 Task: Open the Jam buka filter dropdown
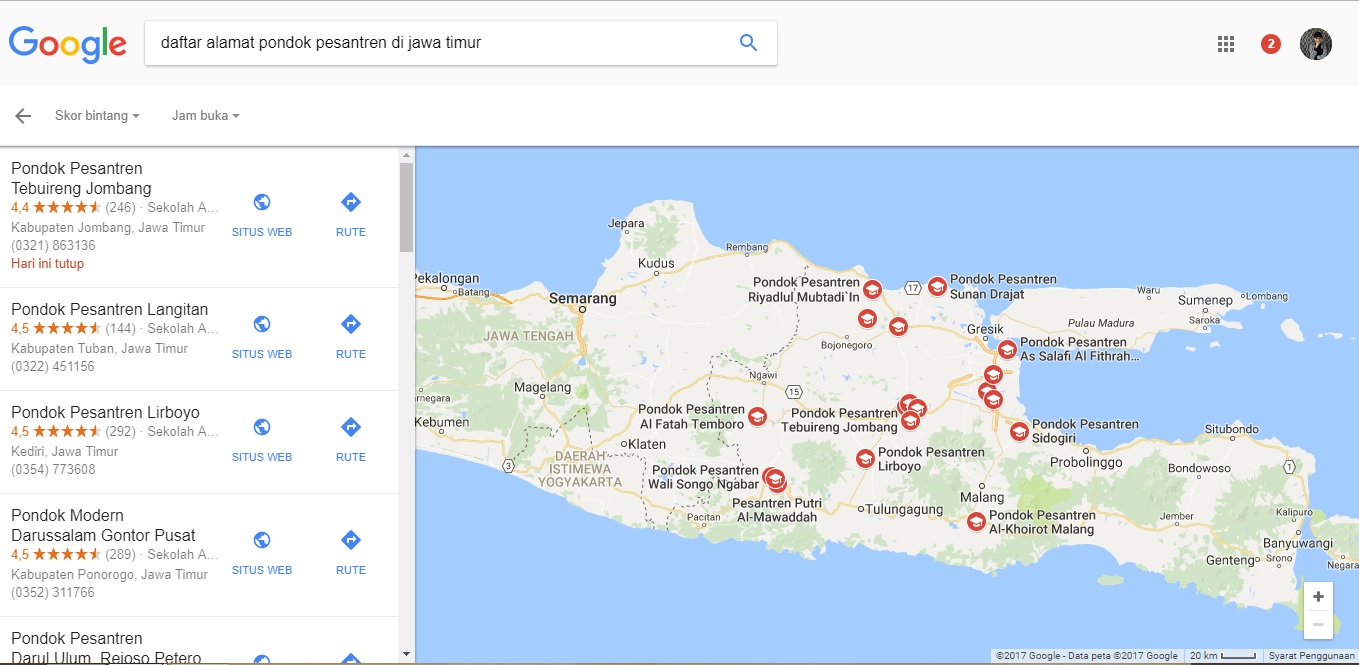pos(206,116)
